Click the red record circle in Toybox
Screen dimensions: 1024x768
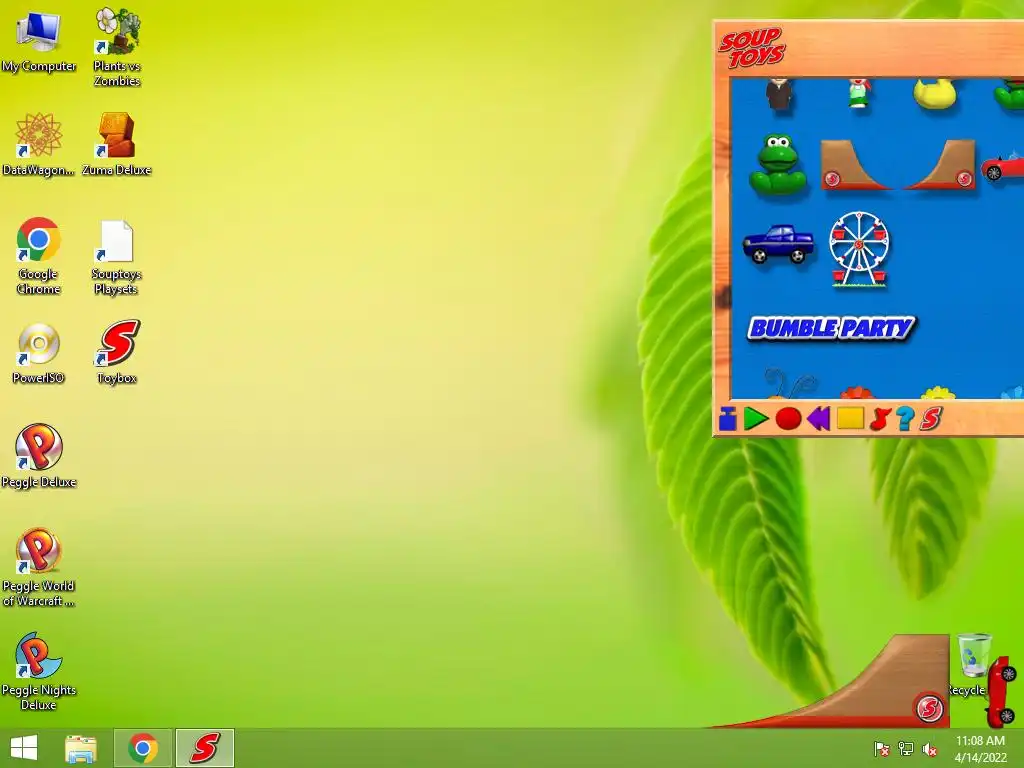788,419
